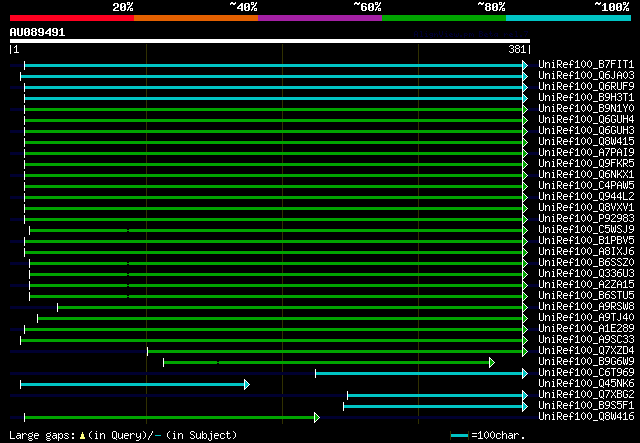Open hit UniRef100_B7FIT1

click(x=586, y=65)
